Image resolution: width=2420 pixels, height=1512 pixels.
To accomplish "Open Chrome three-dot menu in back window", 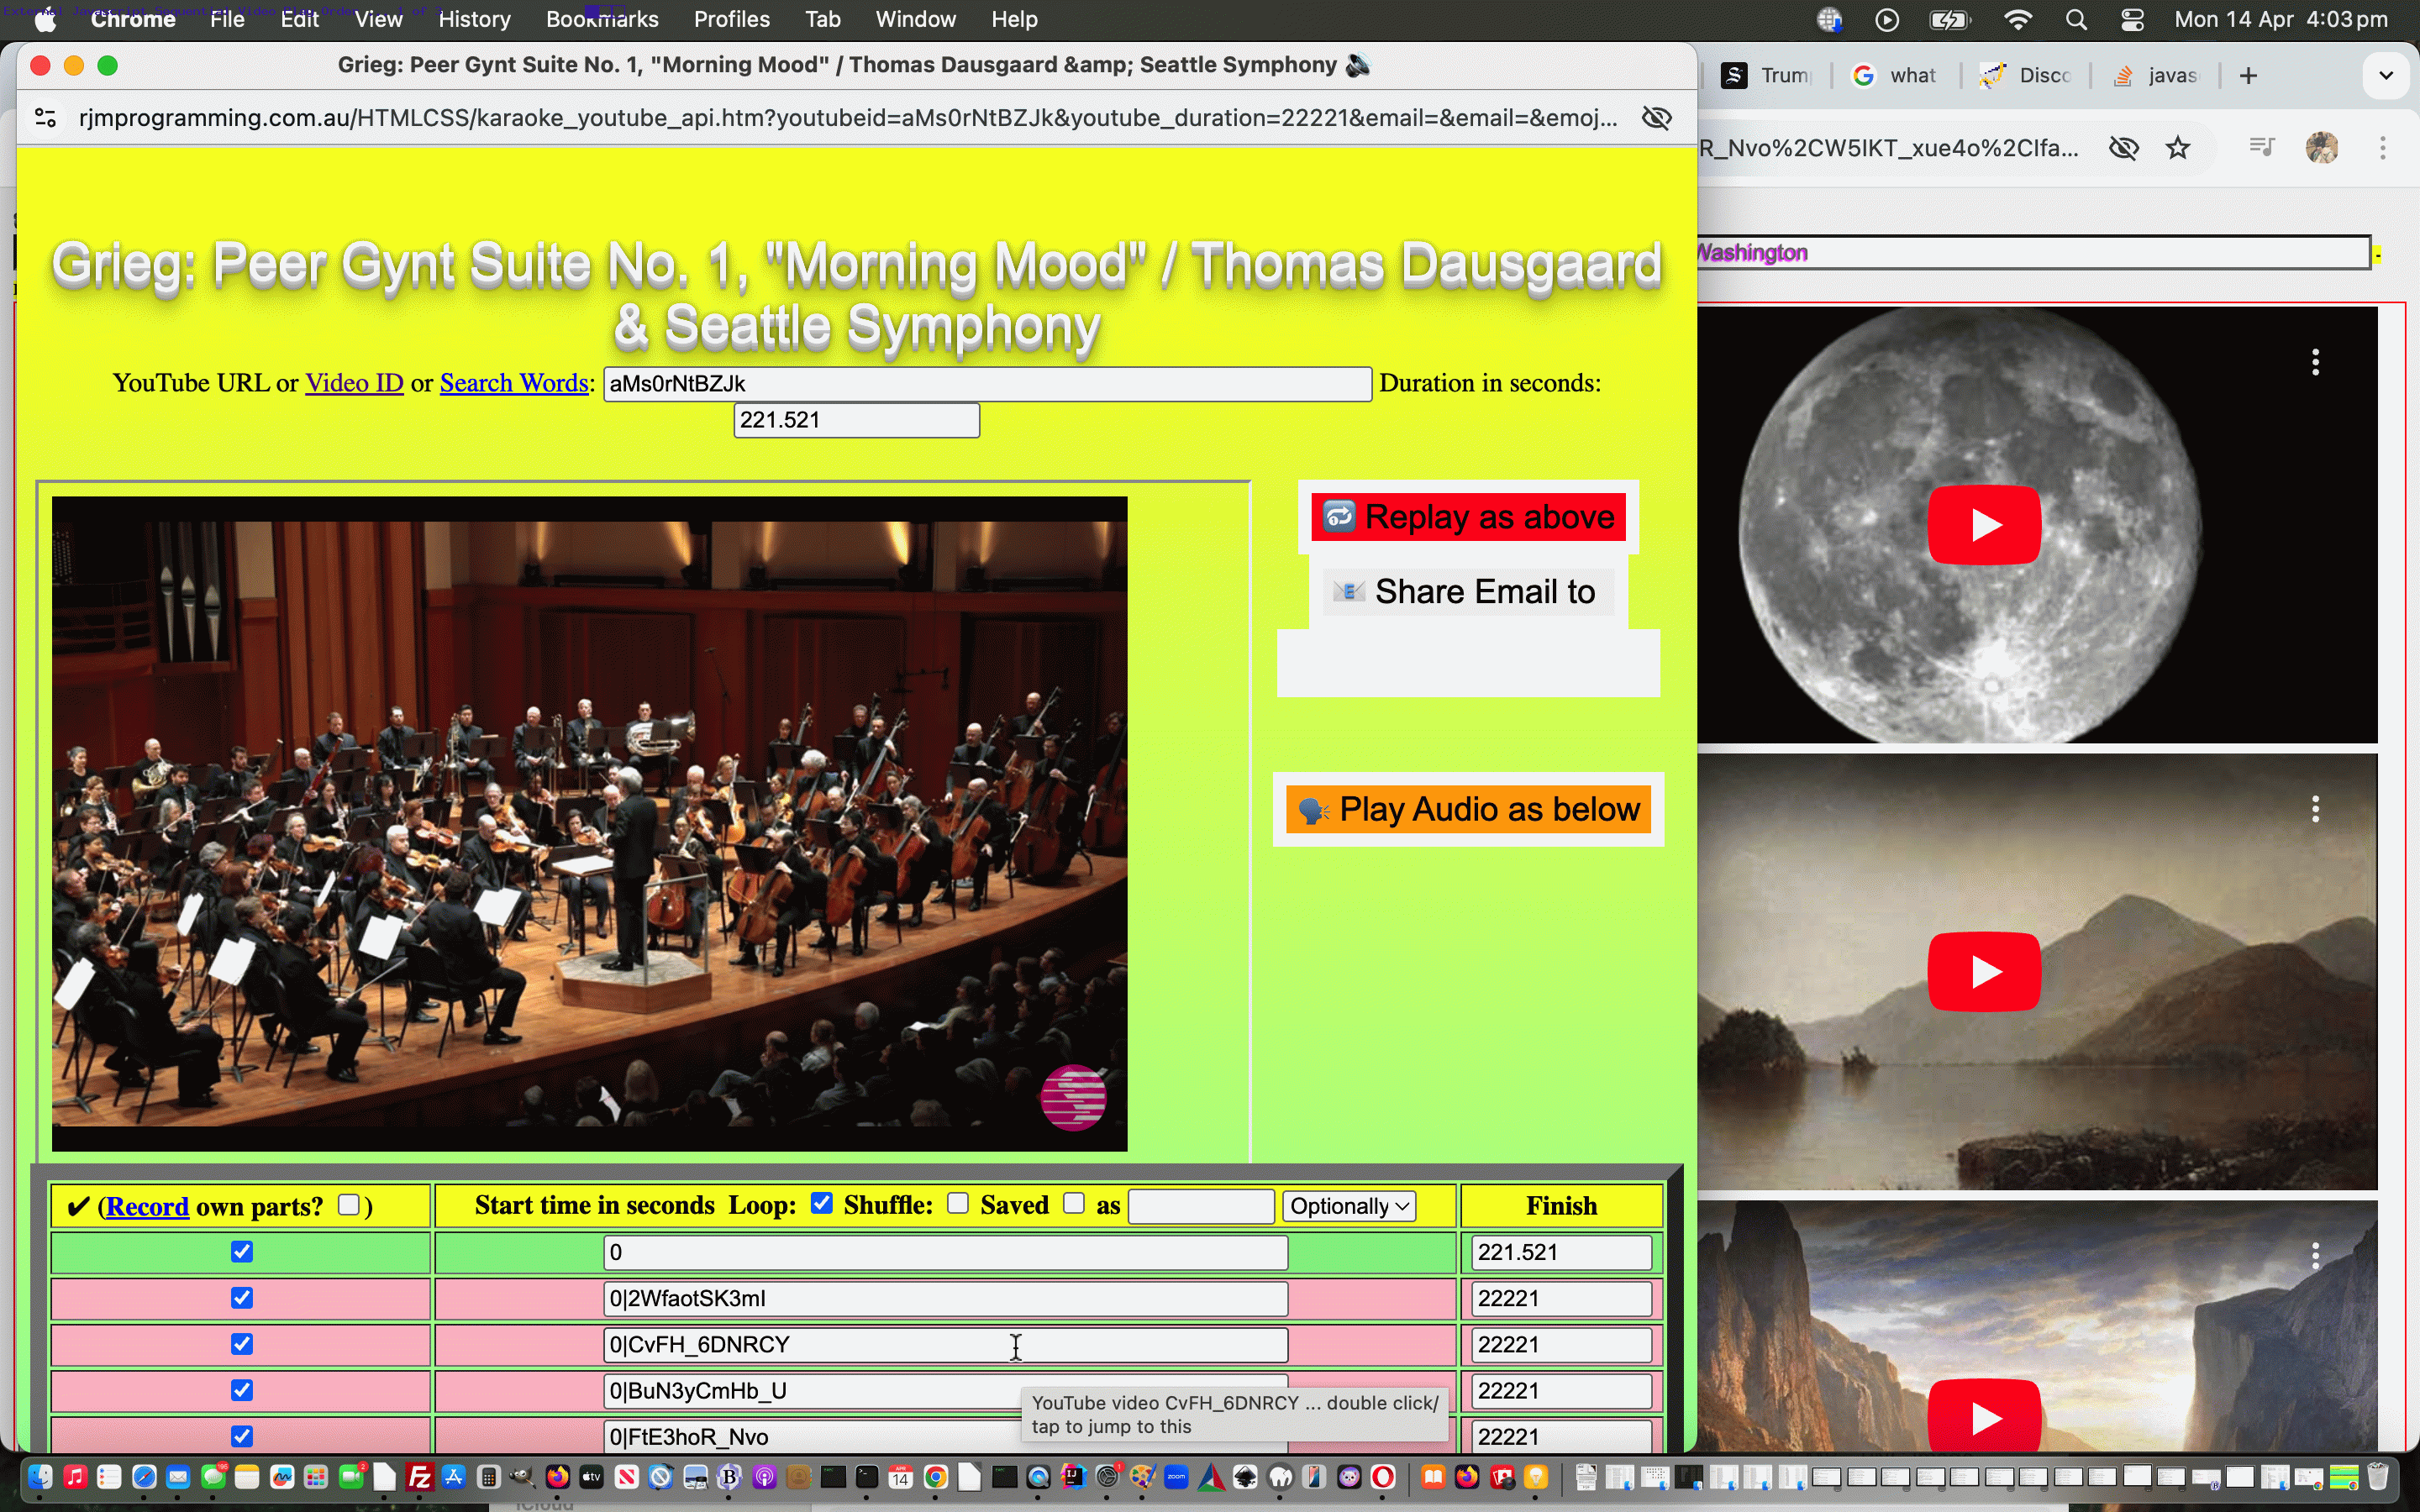I will coord(2383,148).
